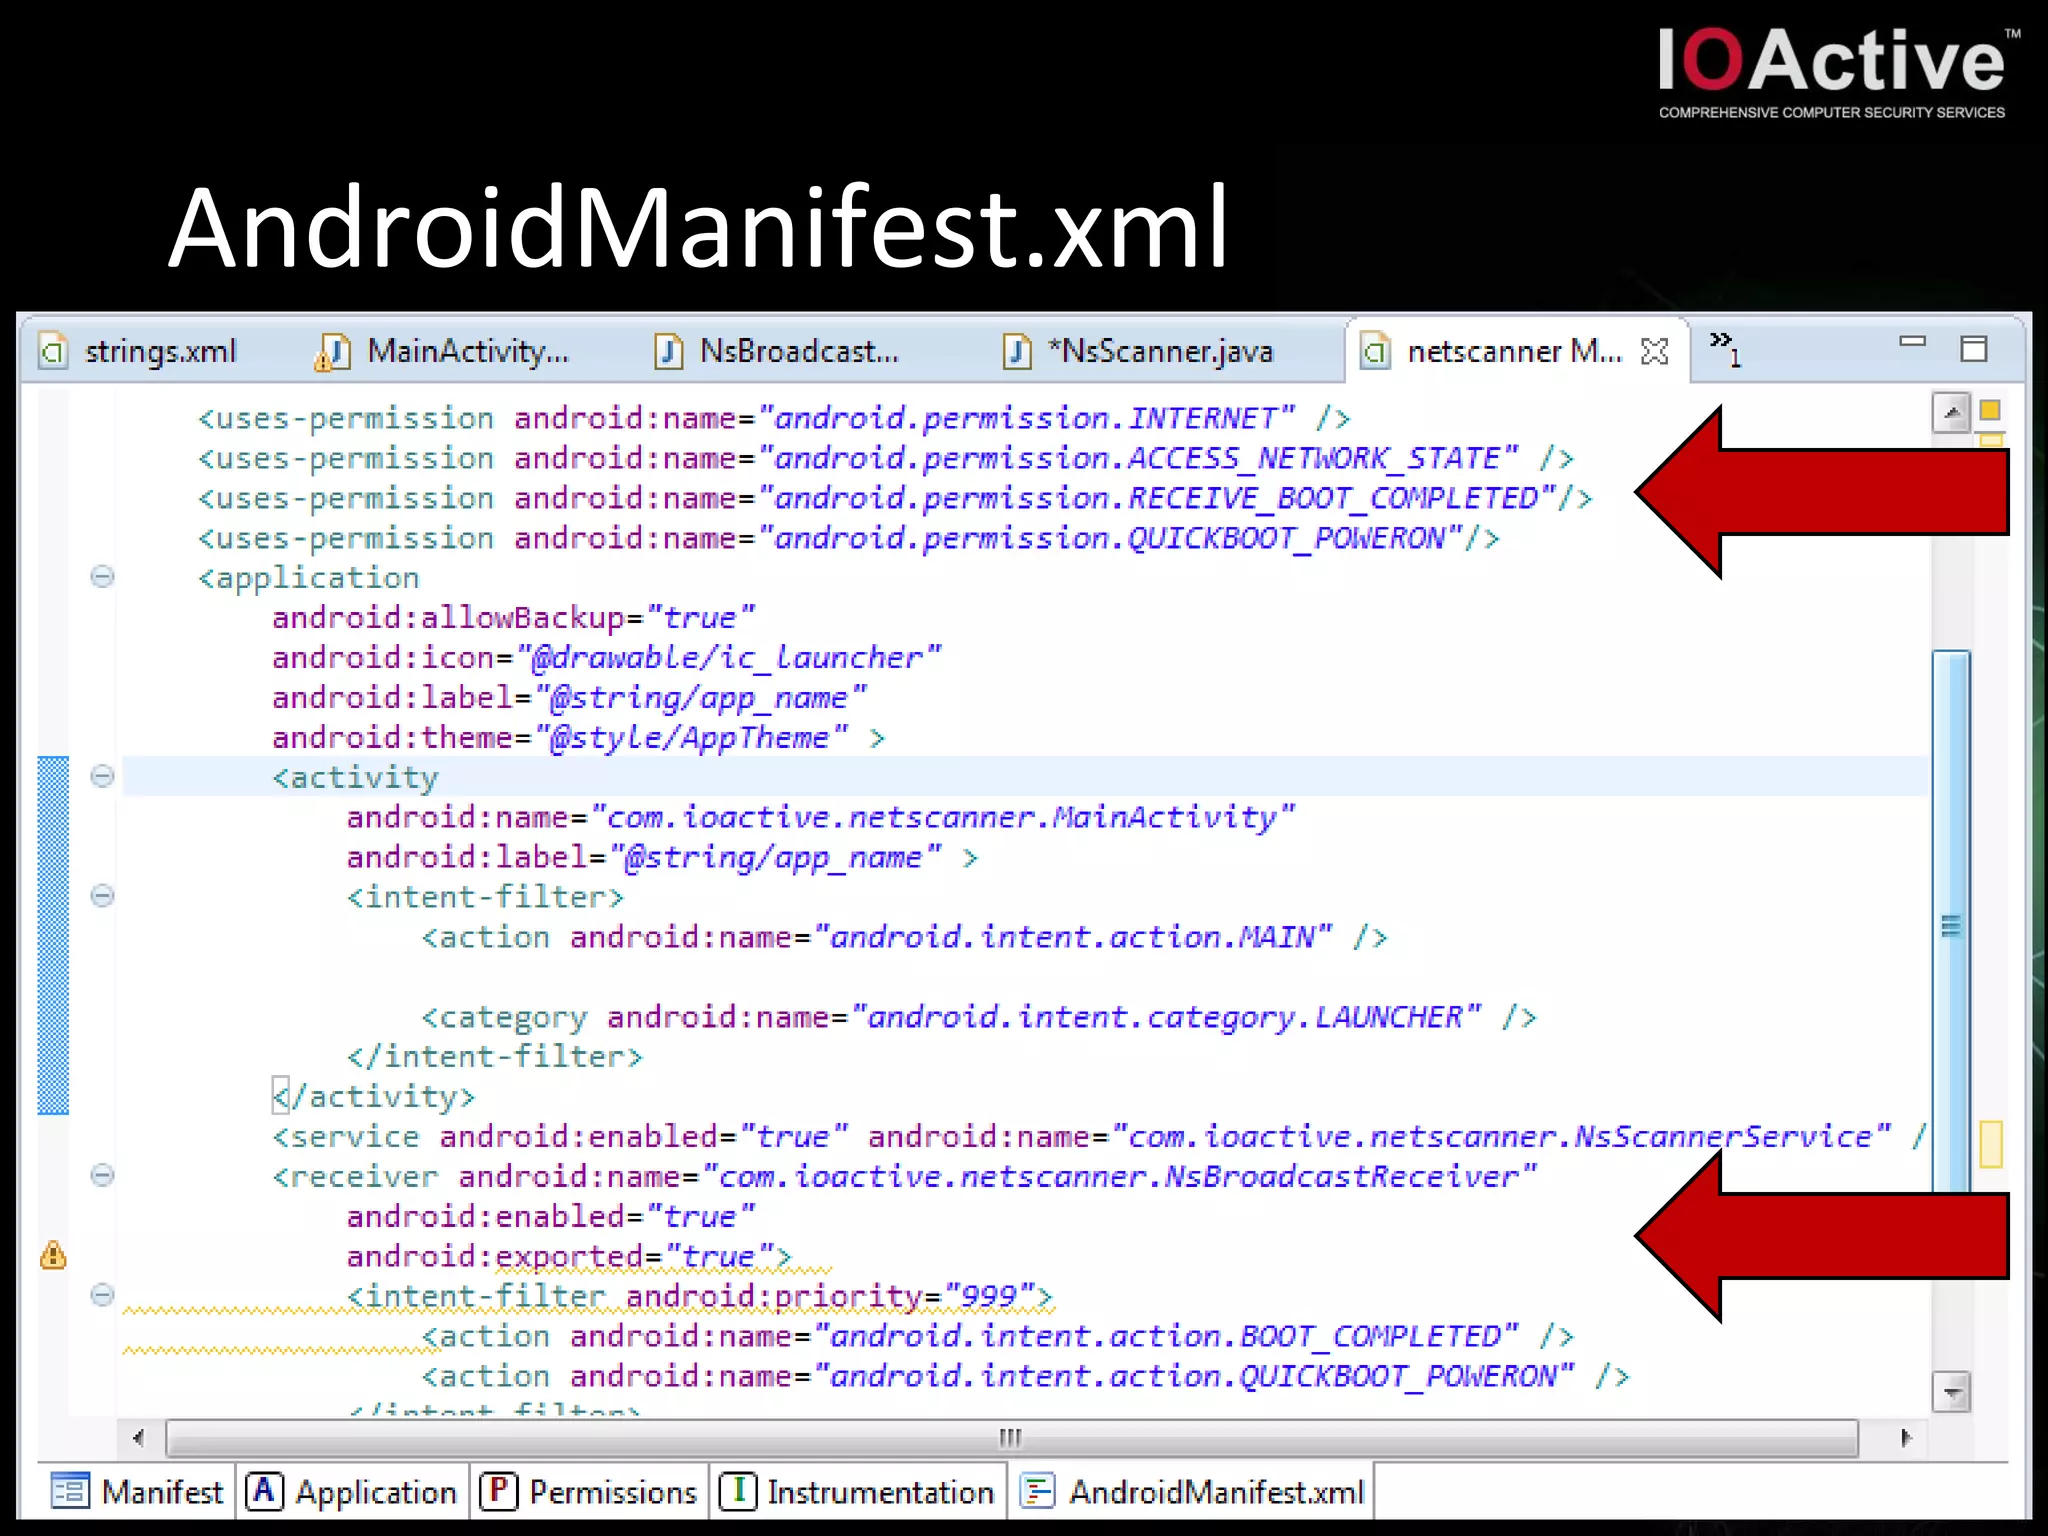Click the ACCESS_NETWORK_STATE permission line

(886, 457)
